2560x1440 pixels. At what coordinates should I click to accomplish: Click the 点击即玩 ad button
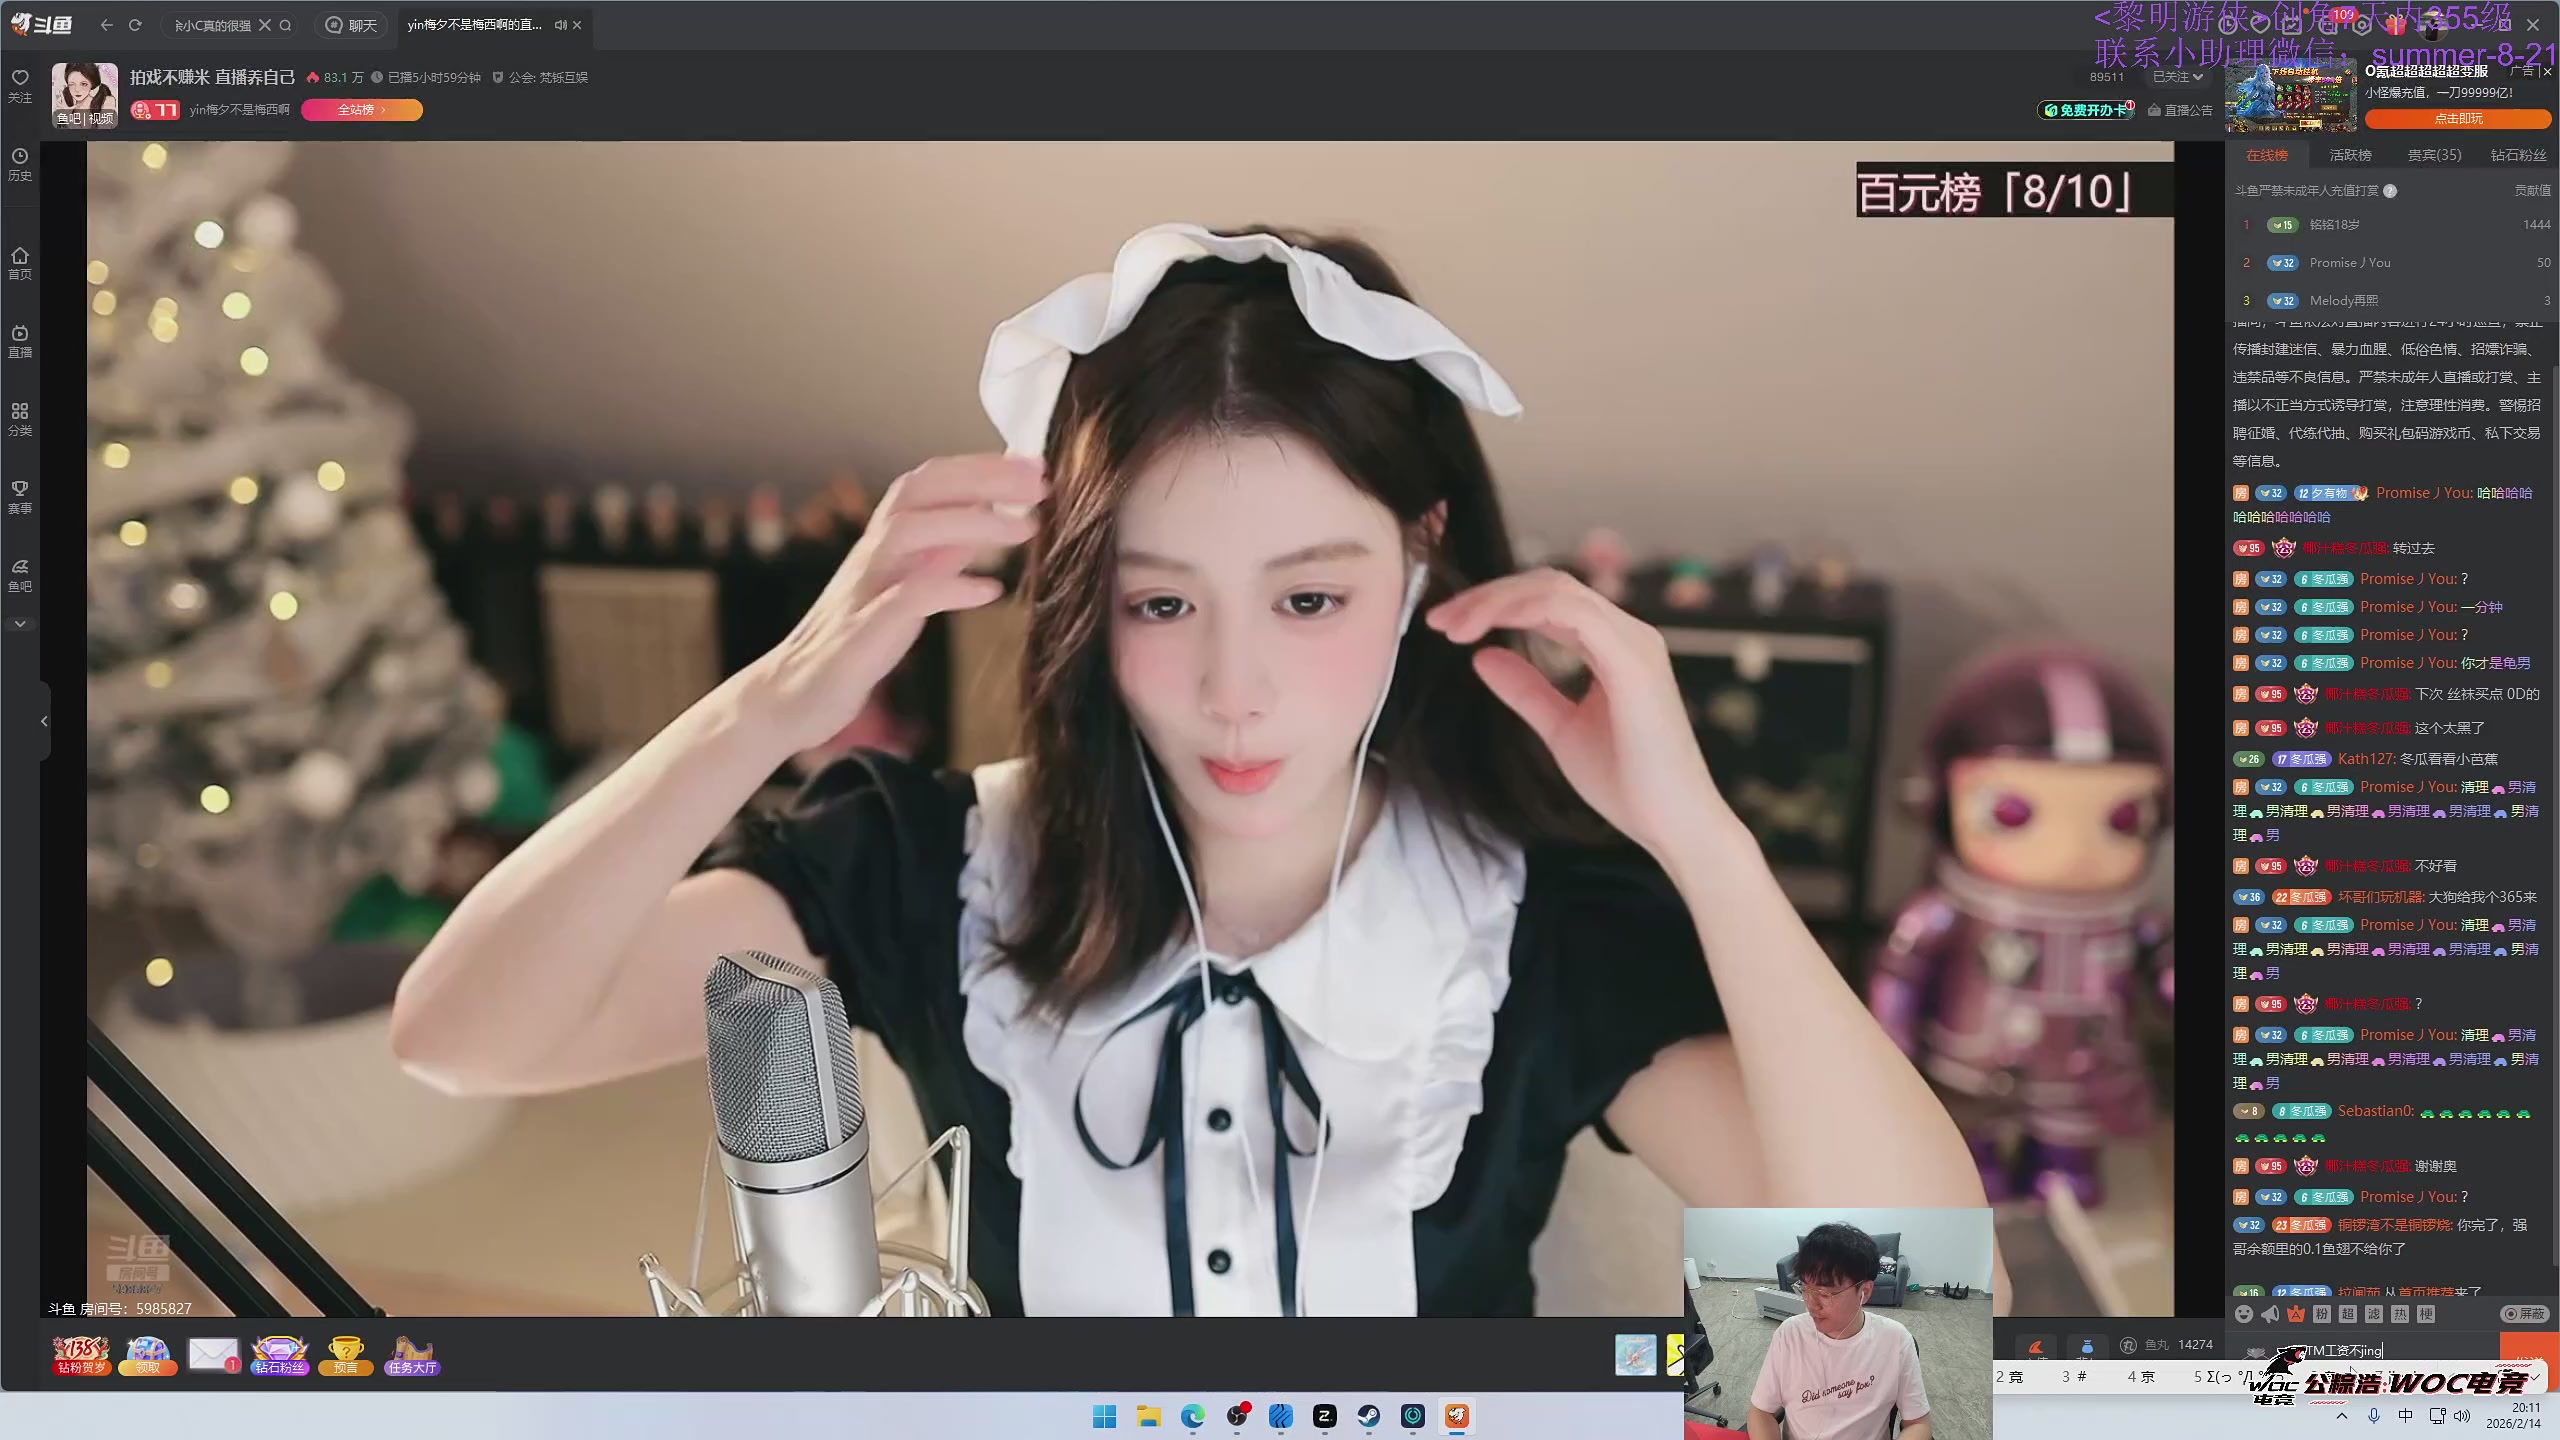coord(2458,118)
